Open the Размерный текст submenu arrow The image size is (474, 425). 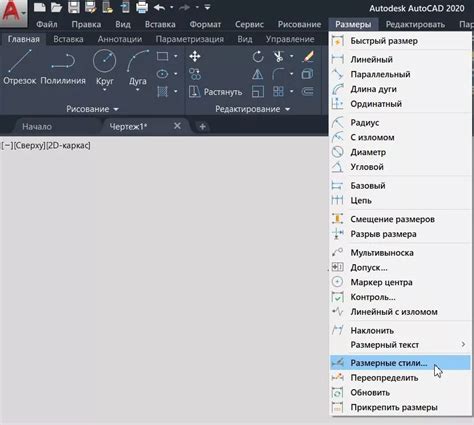pyautogui.click(x=463, y=344)
